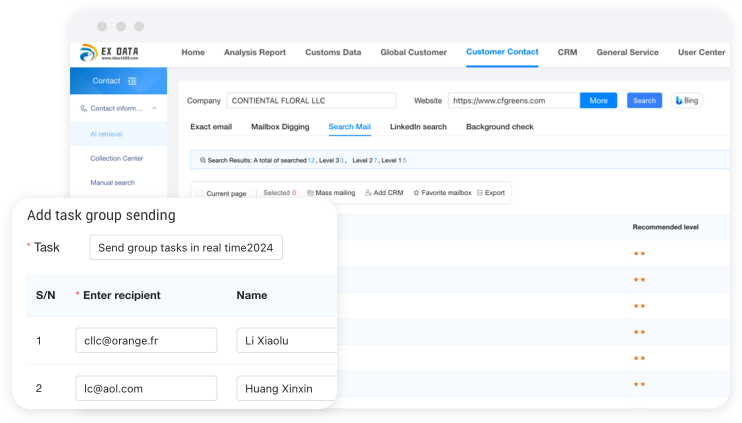Click the Favorite mailbox star icon
This screenshot has height=423, width=742.
click(x=416, y=192)
